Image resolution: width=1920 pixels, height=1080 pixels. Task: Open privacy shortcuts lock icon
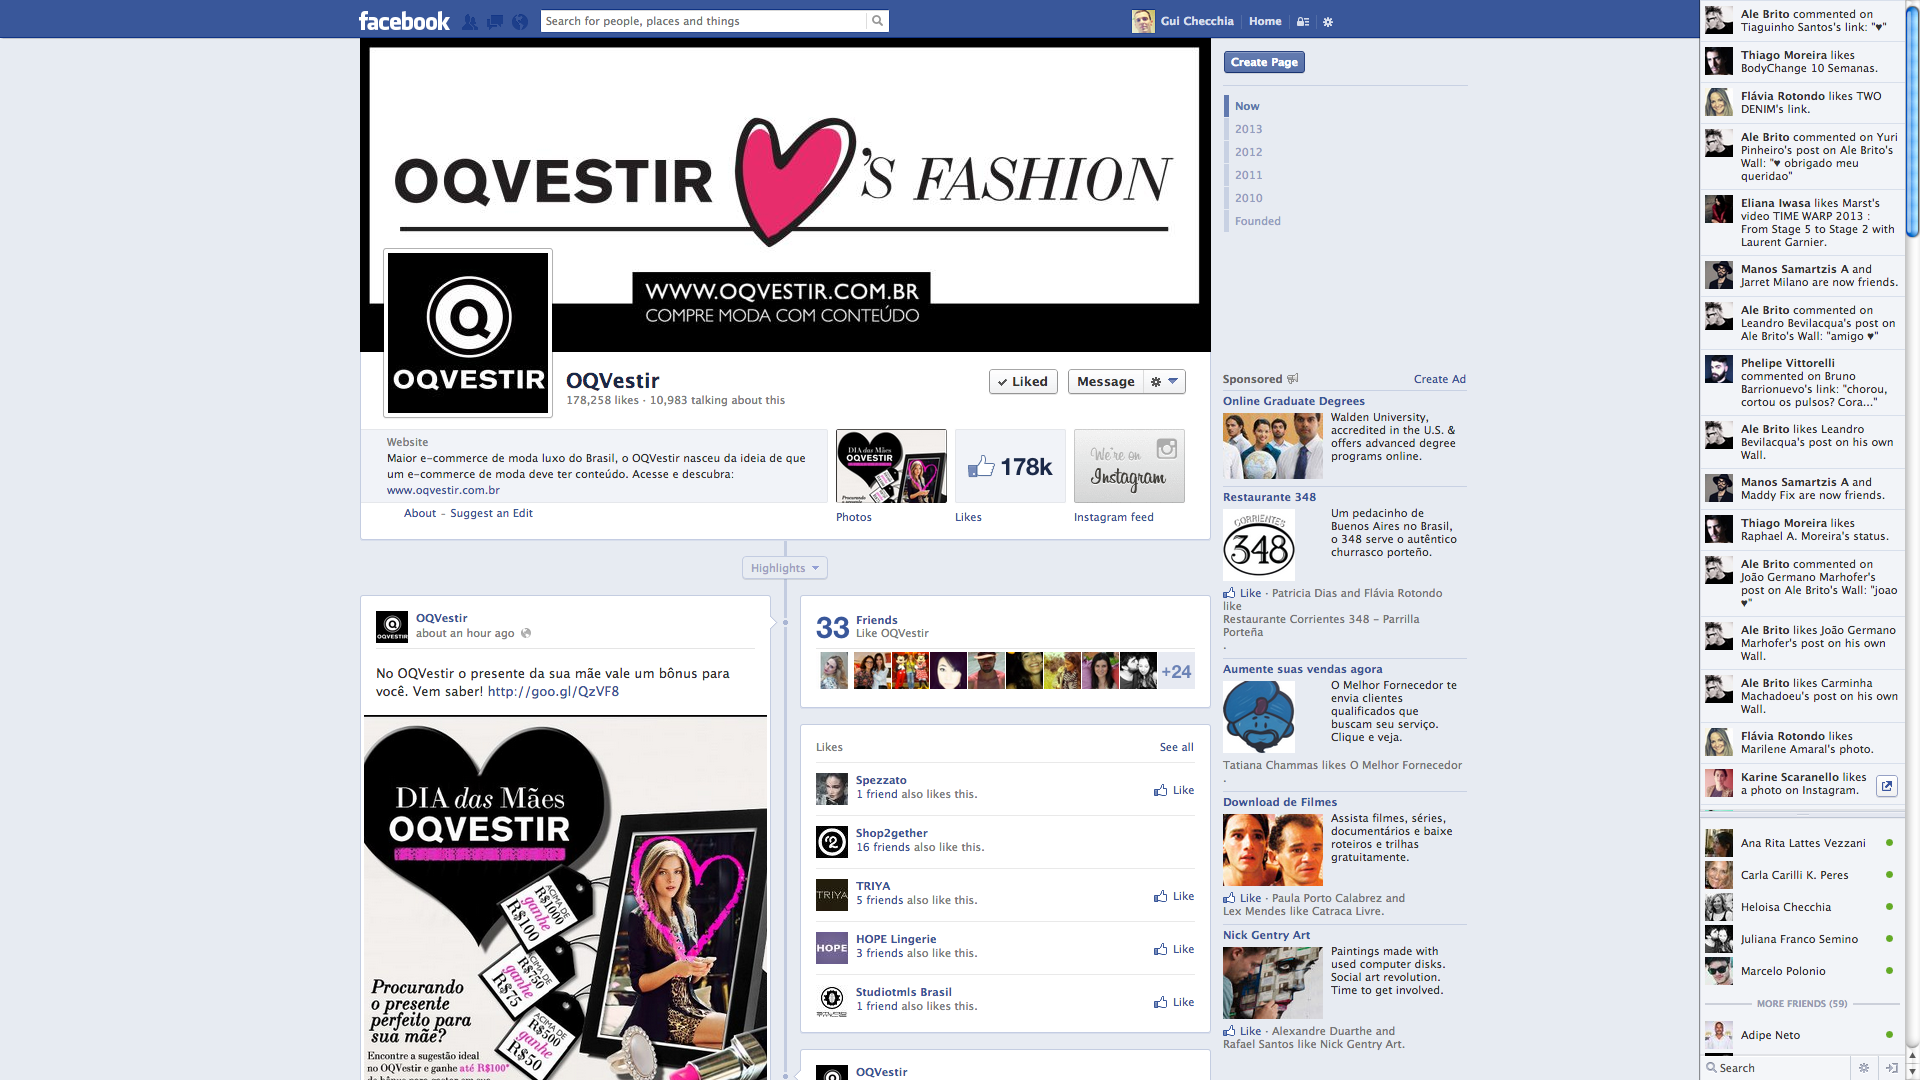tap(1302, 21)
